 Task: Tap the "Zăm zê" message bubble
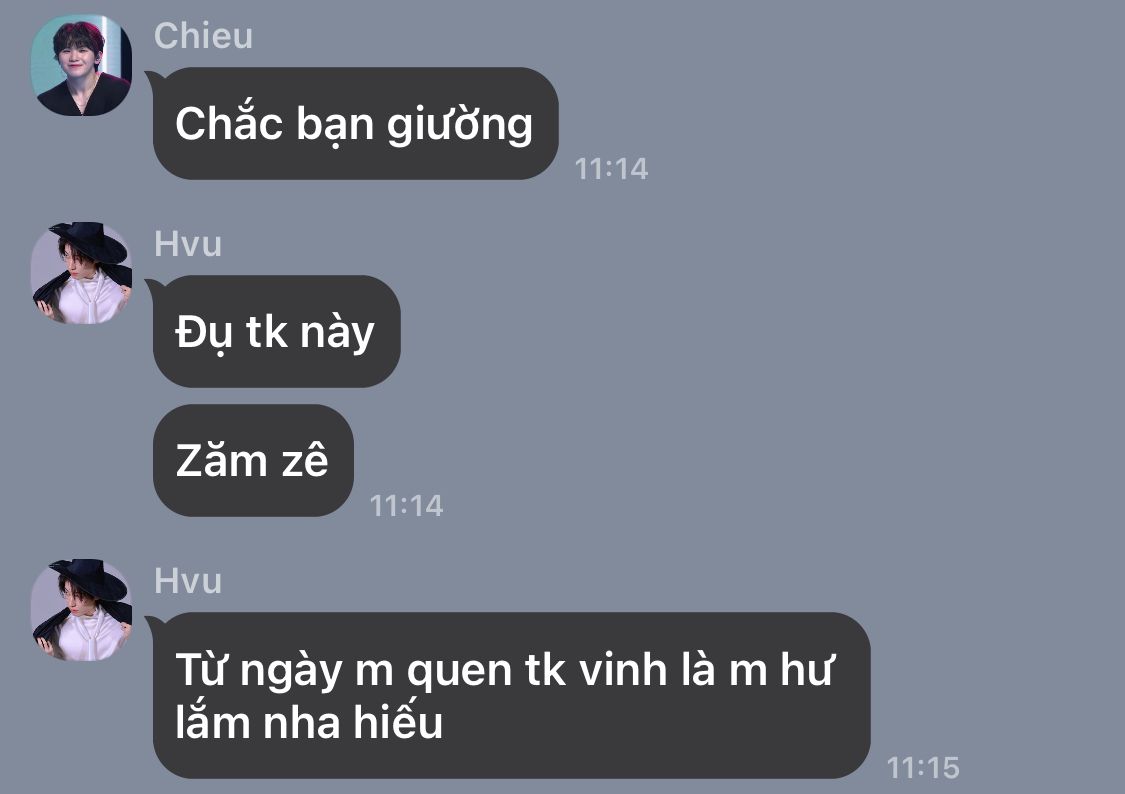click(253, 460)
